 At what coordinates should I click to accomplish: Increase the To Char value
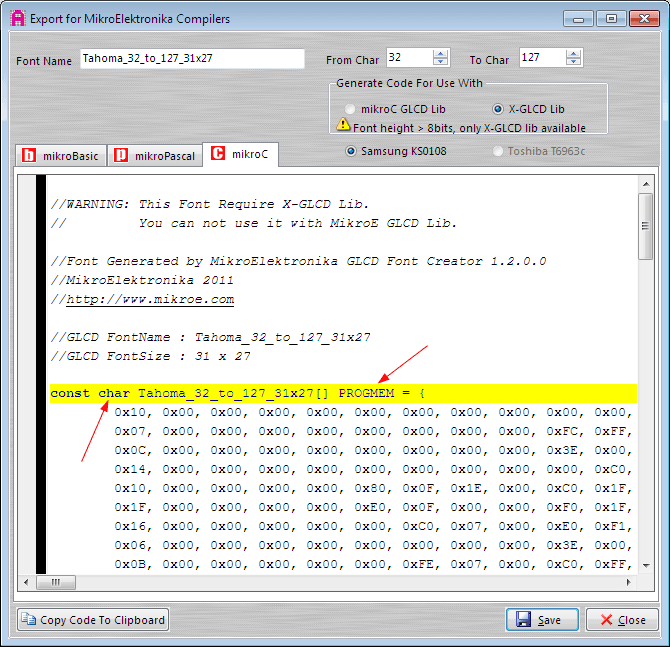573,54
